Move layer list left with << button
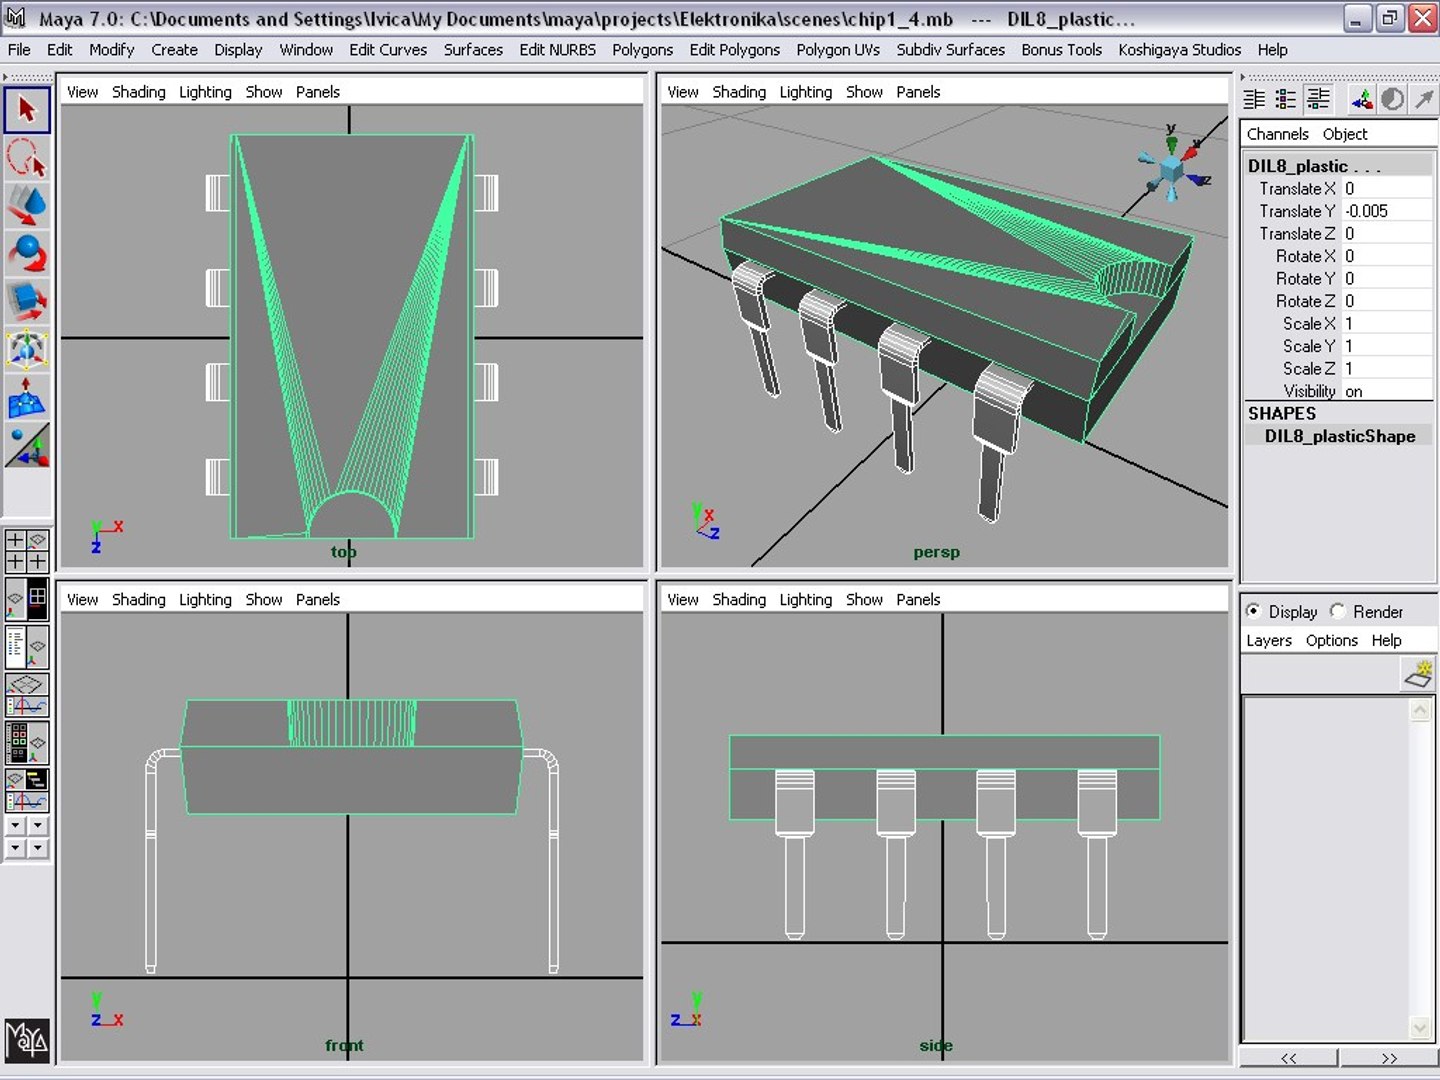 point(1289,1058)
